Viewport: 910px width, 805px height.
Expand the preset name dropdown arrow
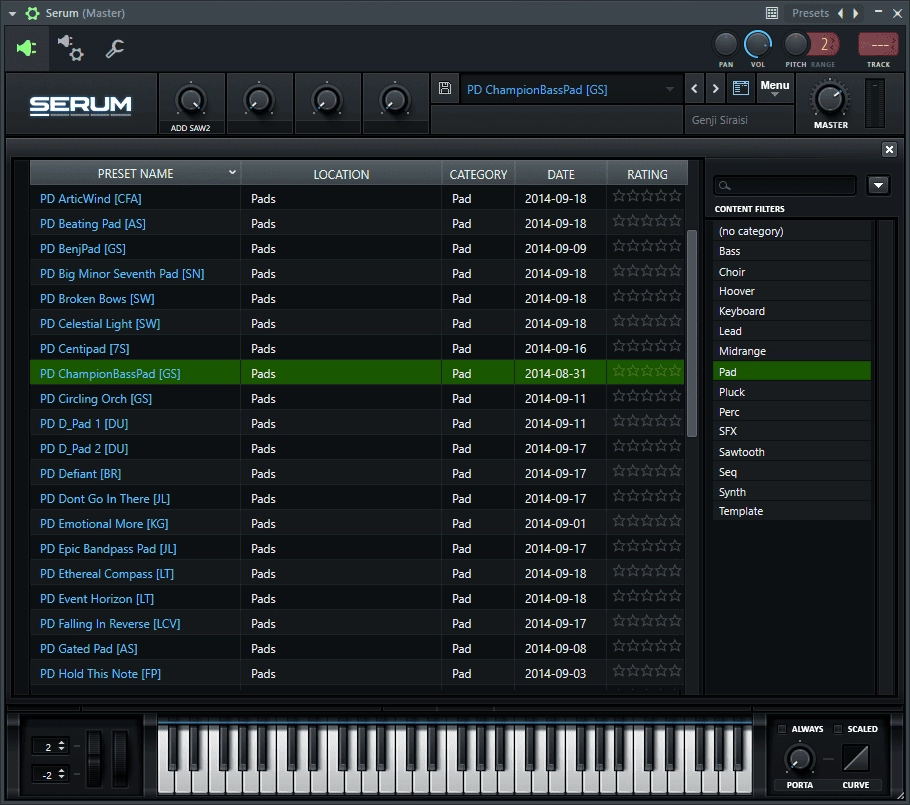[x=670, y=89]
